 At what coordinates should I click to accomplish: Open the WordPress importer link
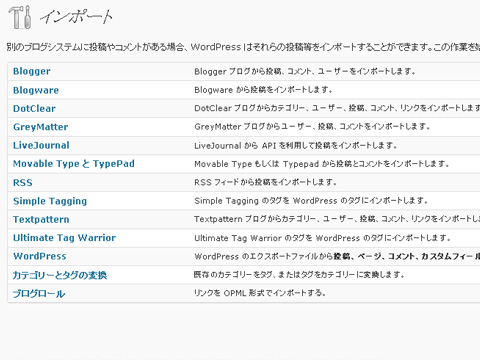[x=39, y=256]
